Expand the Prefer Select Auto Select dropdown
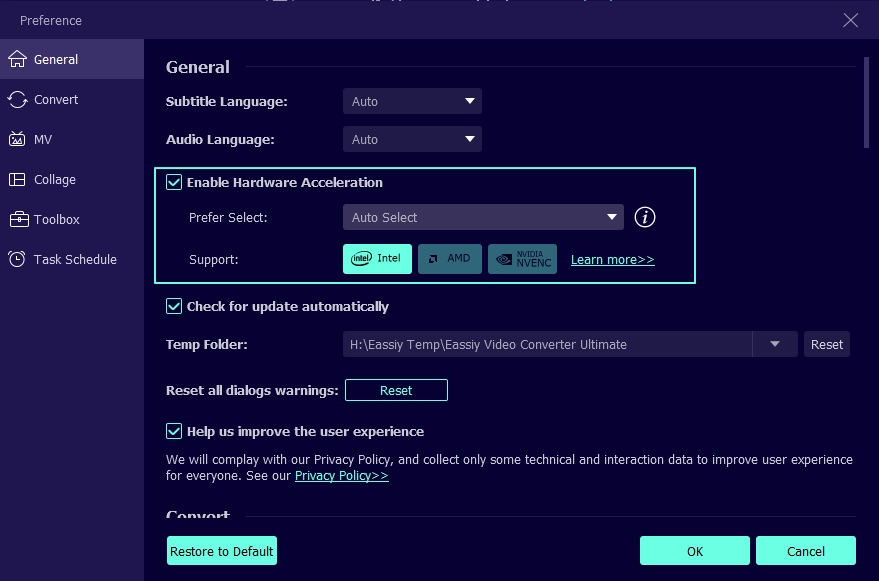The height and width of the screenshot is (581, 879). [483, 217]
